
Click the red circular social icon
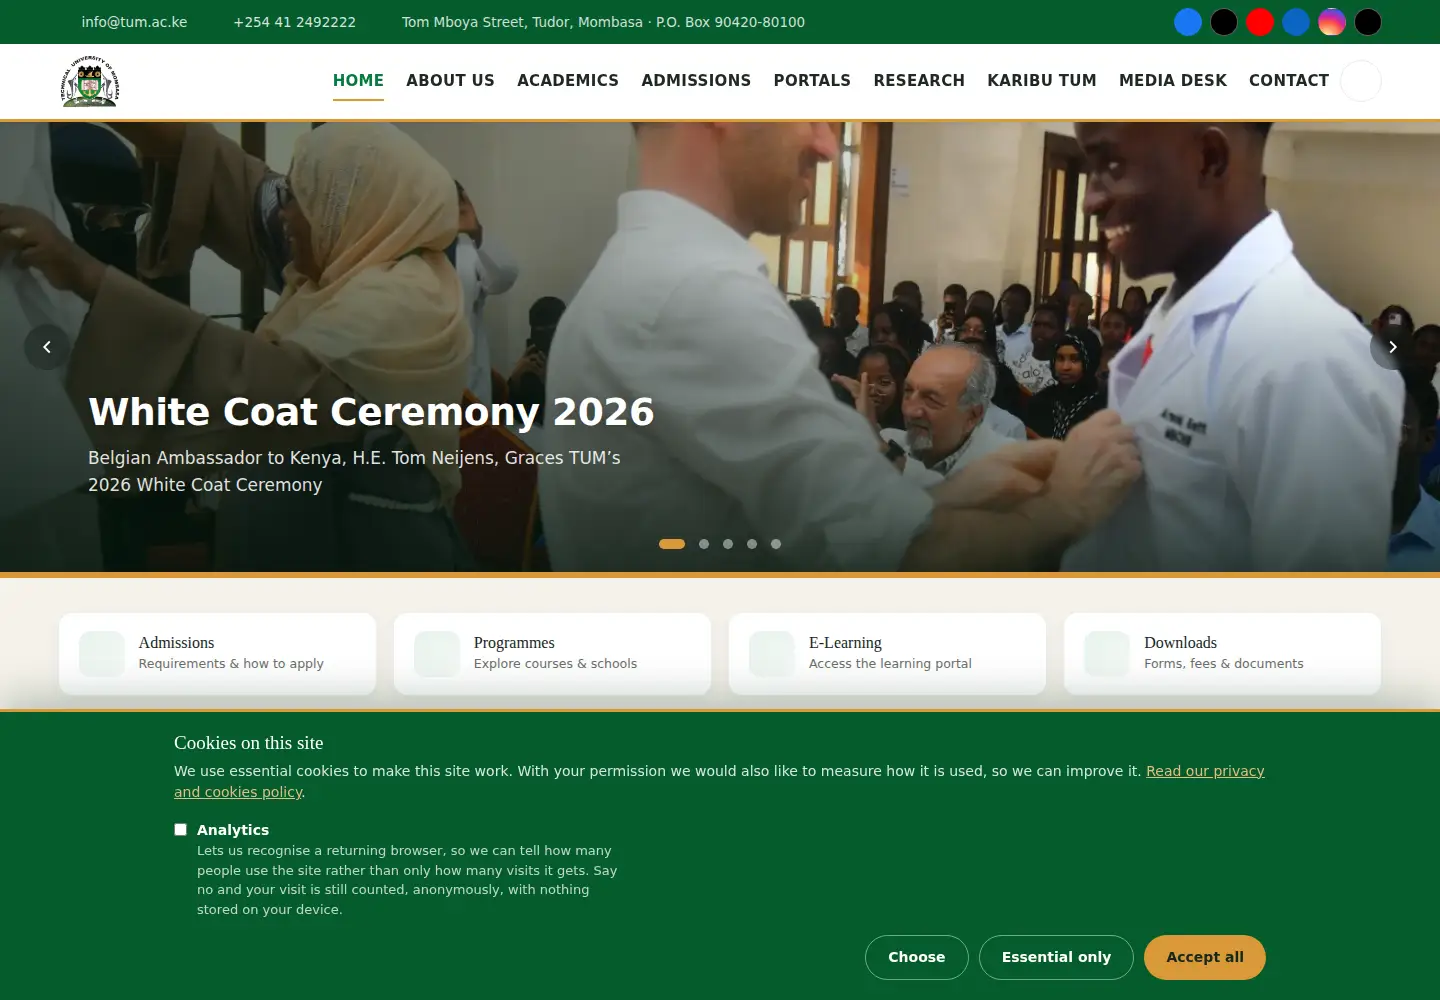click(x=1260, y=22)
